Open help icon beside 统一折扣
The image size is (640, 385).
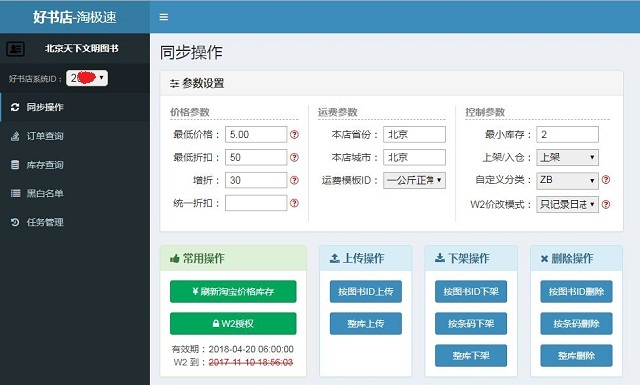(294, 203)
